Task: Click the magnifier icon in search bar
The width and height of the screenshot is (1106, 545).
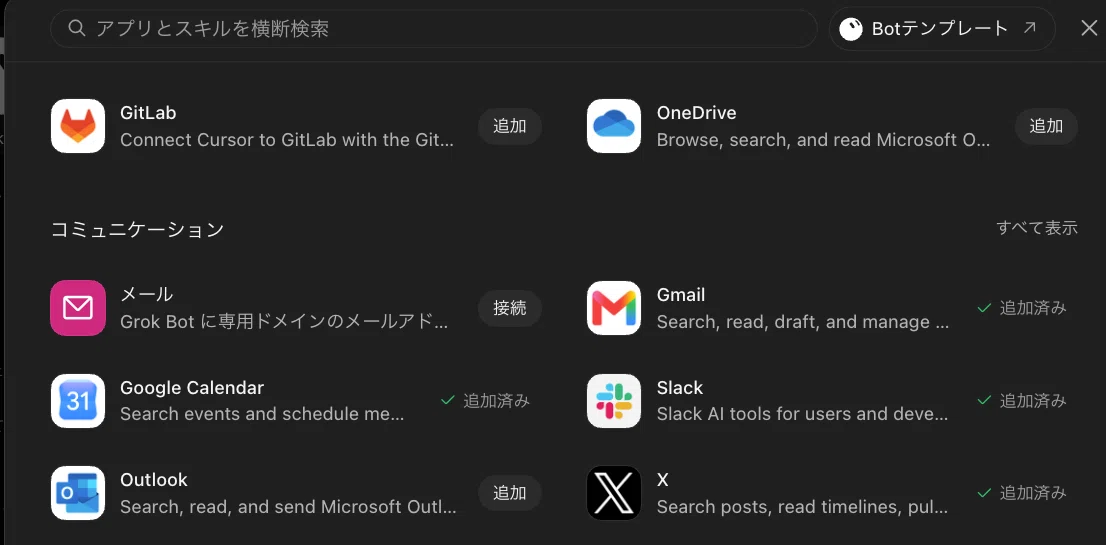Action: pyautogui.click(x=77, y=28)
